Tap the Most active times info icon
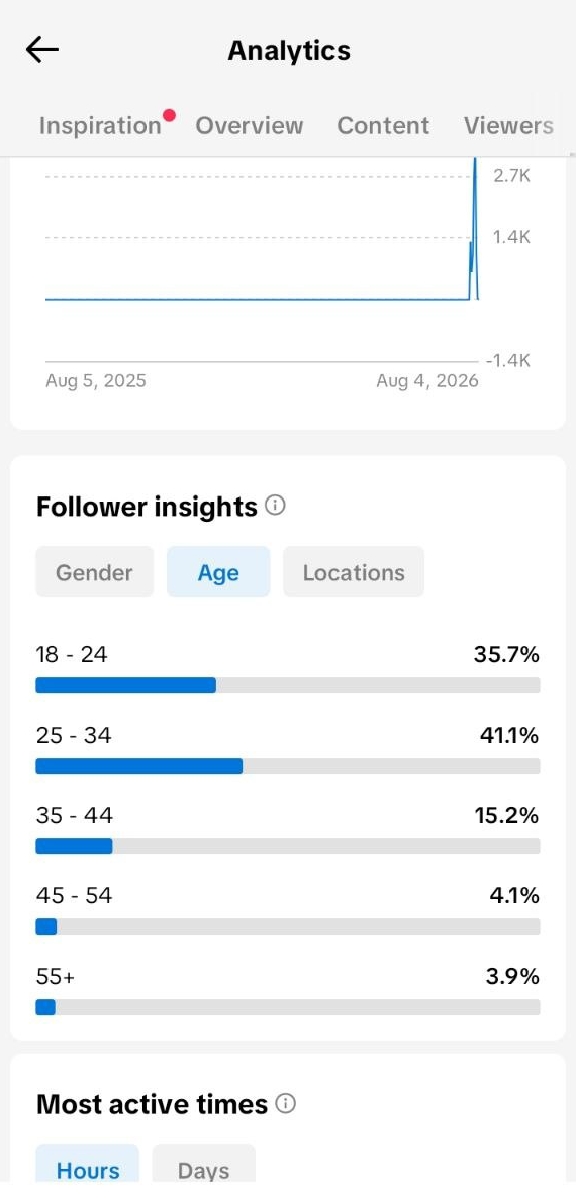576x1198 pixels. 286,1103
